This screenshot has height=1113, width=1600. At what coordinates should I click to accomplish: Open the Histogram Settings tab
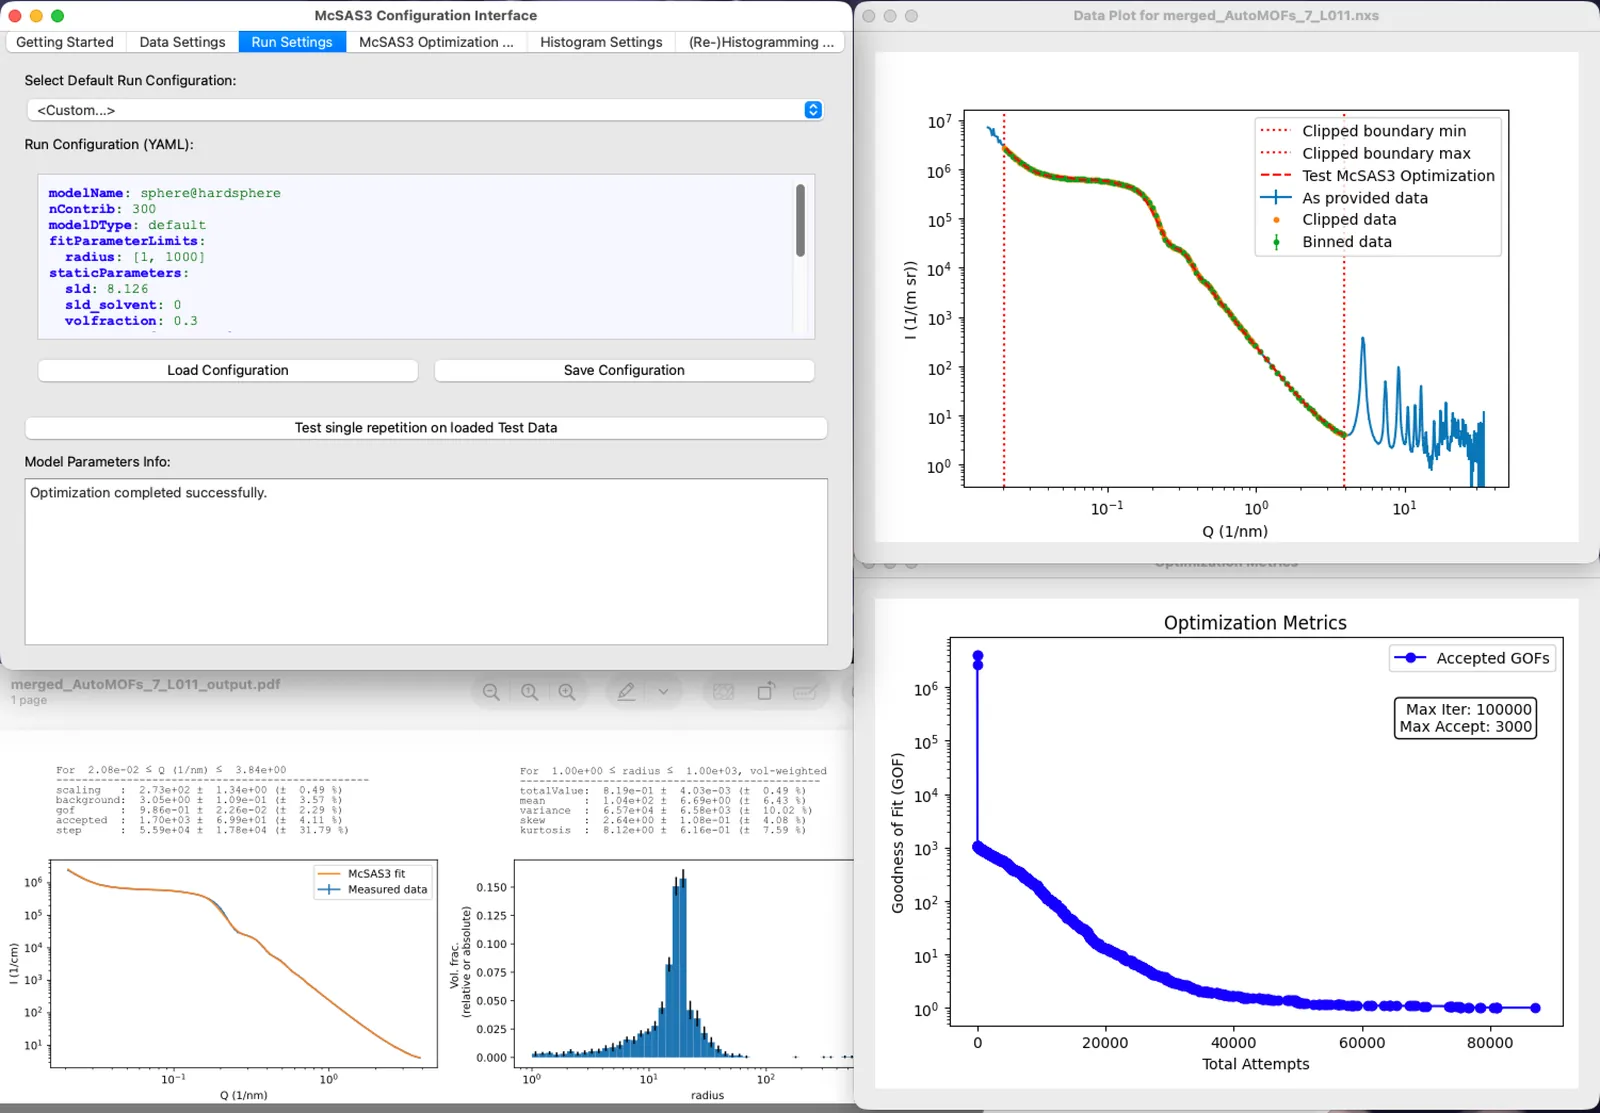pyautogui.click(x=601, y=42)
